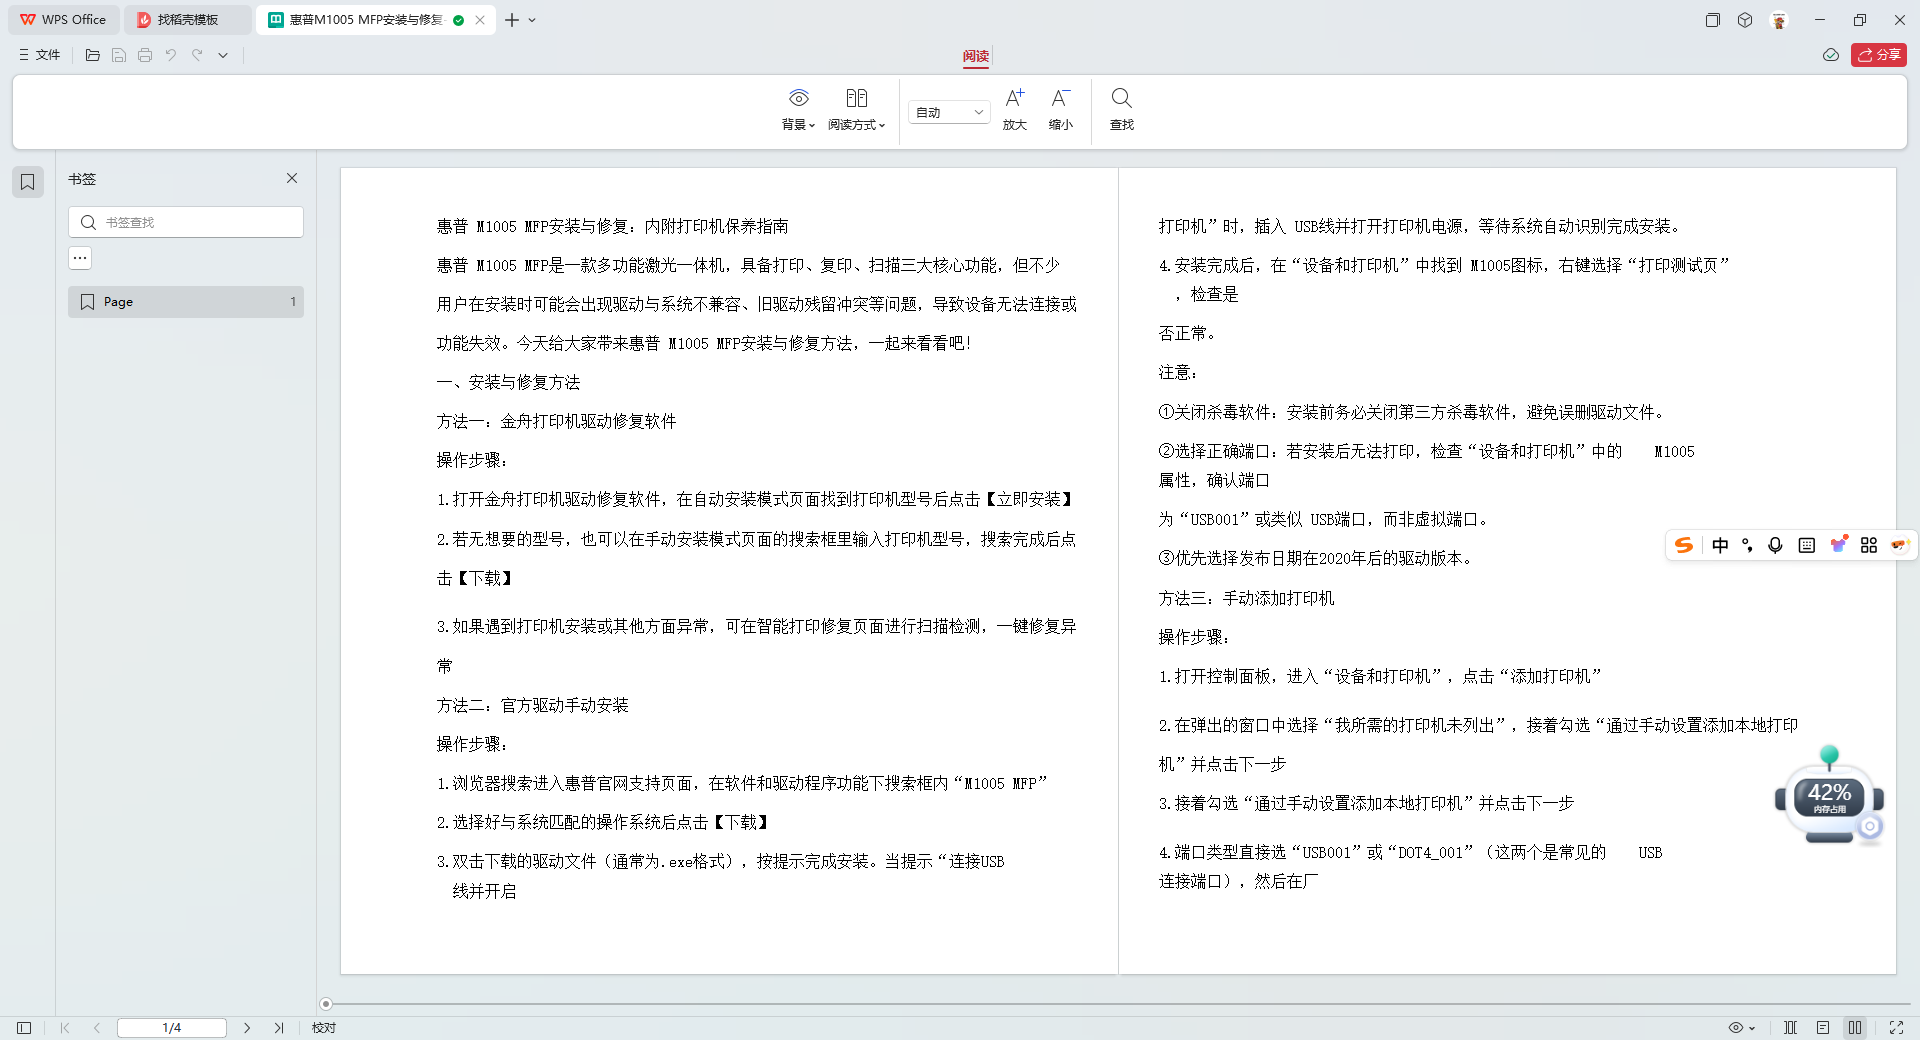Click the IME skin icon

click(1838, 545)
